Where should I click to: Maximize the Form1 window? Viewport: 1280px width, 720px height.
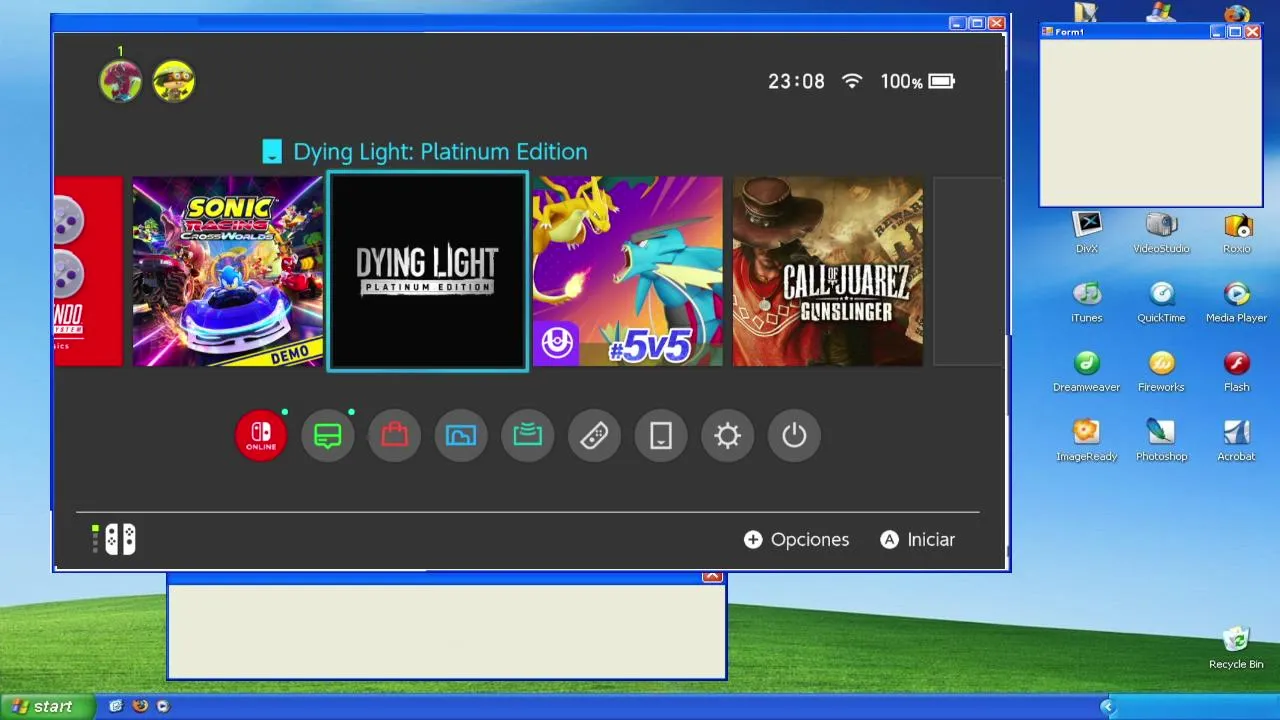coord(1235,32)
